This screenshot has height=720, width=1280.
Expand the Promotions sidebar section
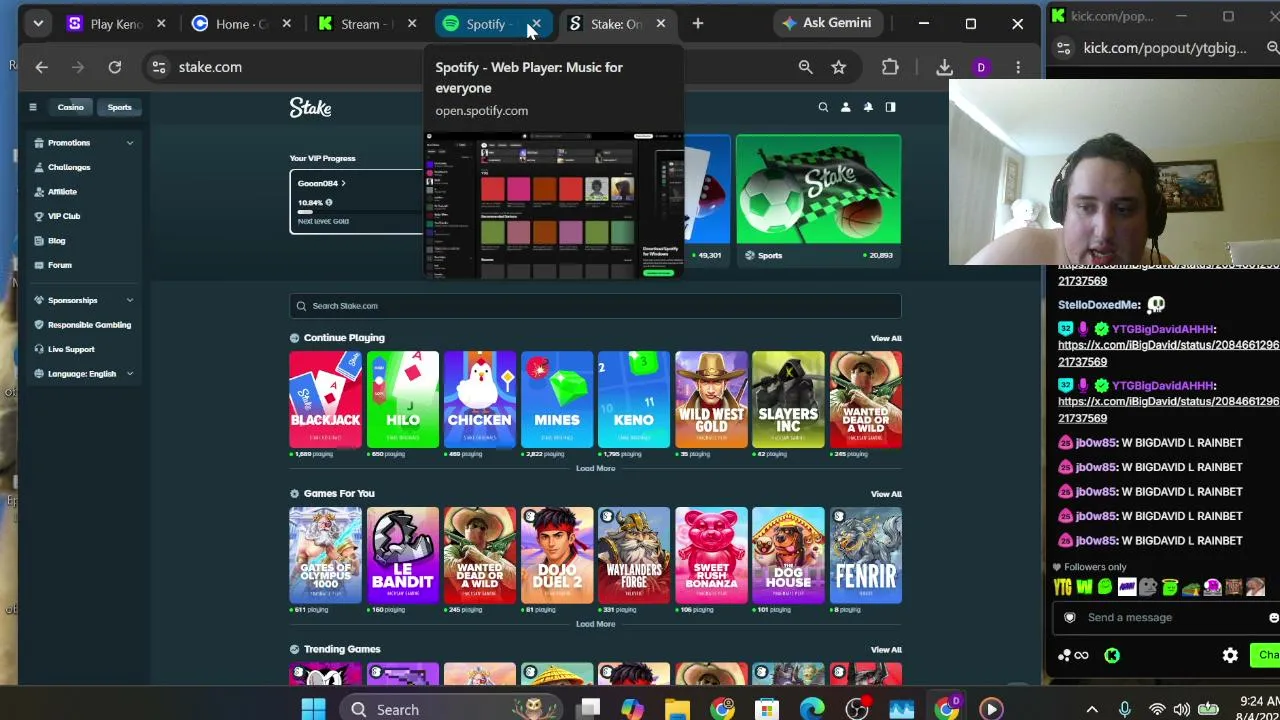[x=84, y=143]
